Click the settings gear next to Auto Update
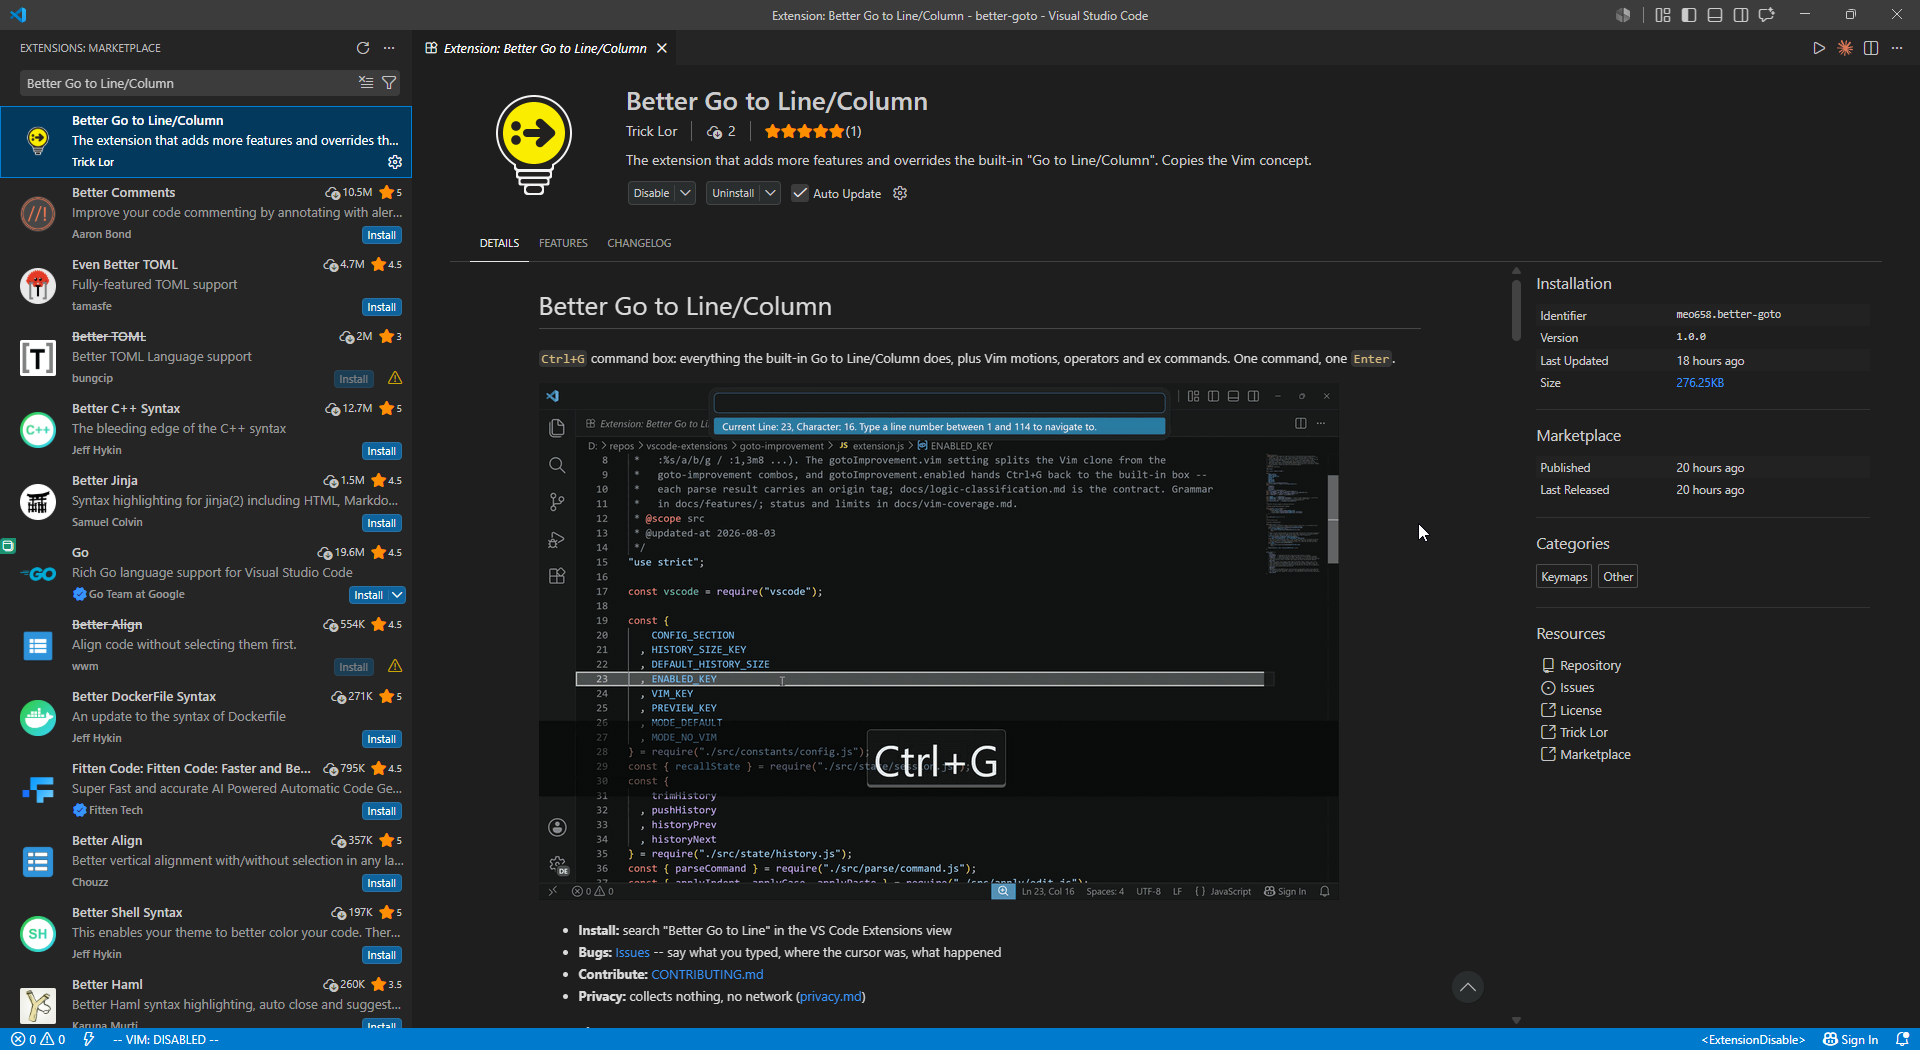The width and height of the screenshot is (1920, 1050). click(x=900, y=193)
